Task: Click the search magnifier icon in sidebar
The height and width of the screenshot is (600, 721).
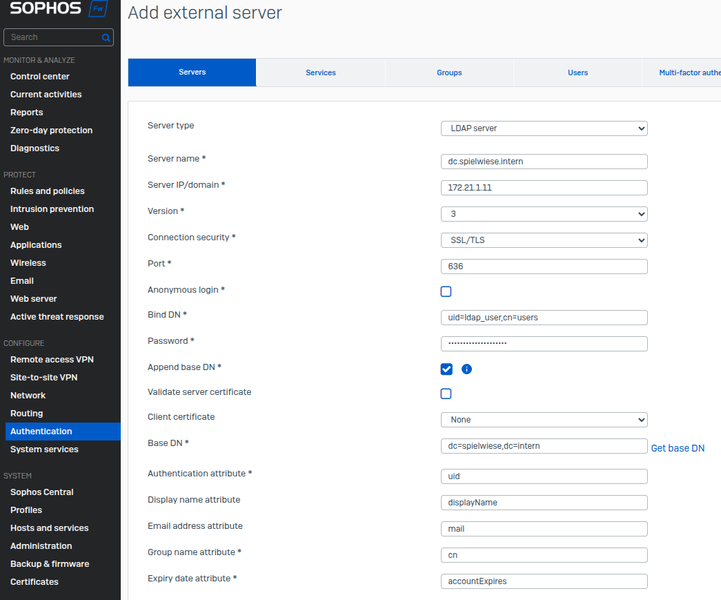Action: [x=106, y=38]
